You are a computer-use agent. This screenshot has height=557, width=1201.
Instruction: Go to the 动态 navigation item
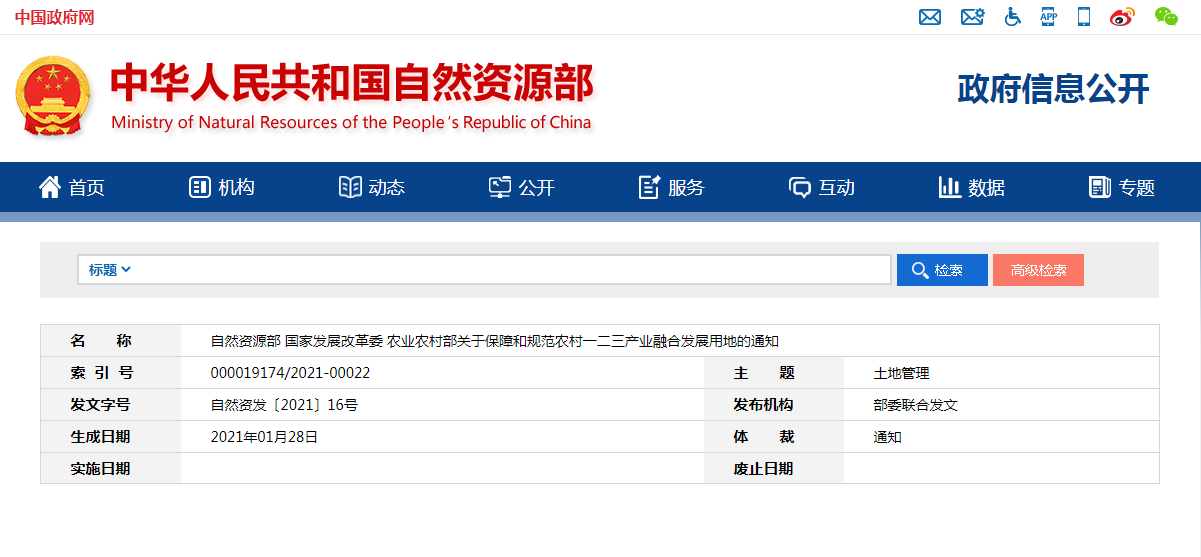(x=372, y=187)
